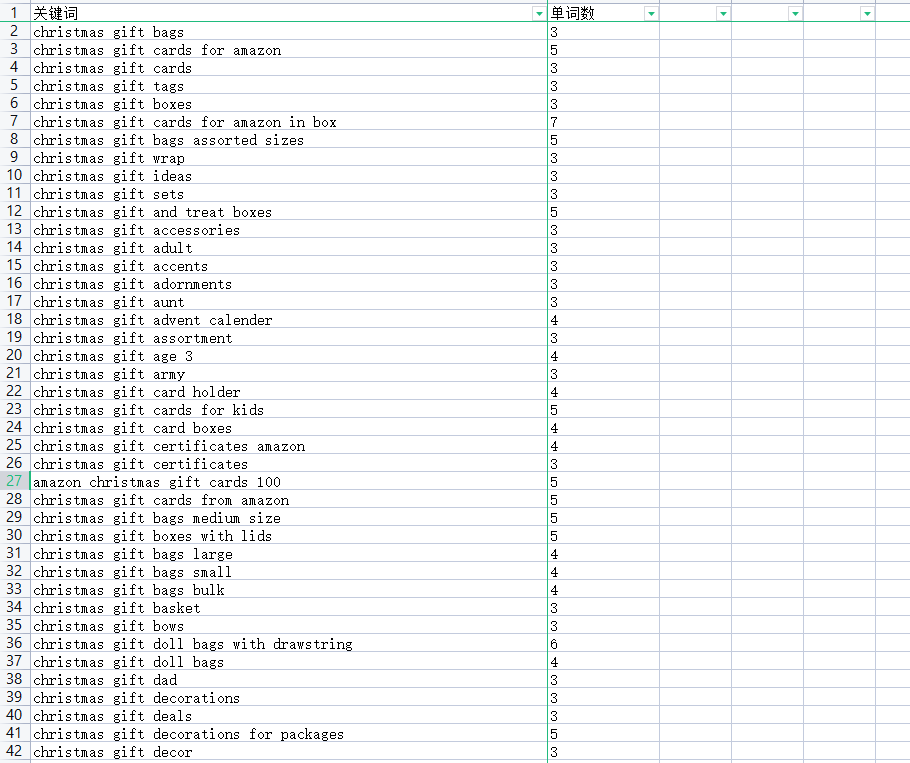Select cell 'christmas gift card holder'

tap(288, 391)
